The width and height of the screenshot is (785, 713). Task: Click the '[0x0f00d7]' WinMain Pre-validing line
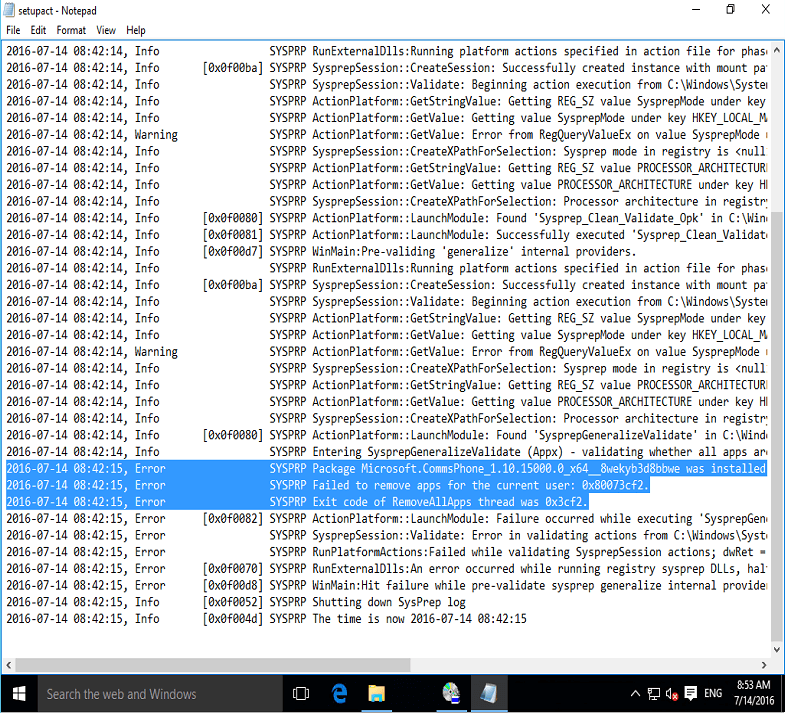coord(321,251)
